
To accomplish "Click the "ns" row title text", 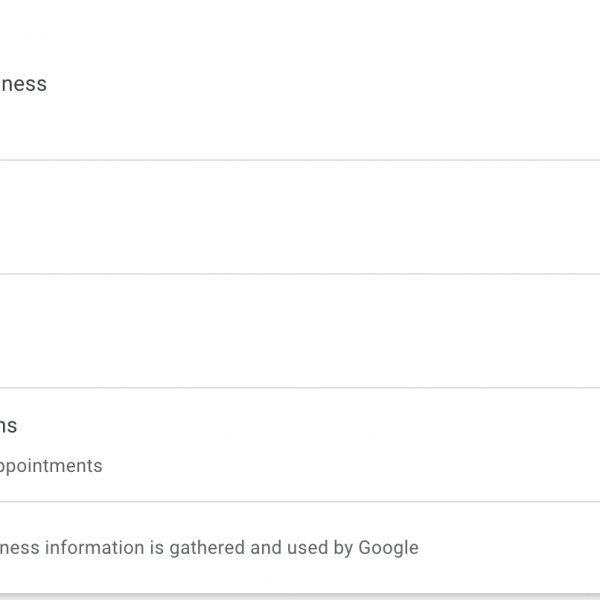I will pos(8,426).
